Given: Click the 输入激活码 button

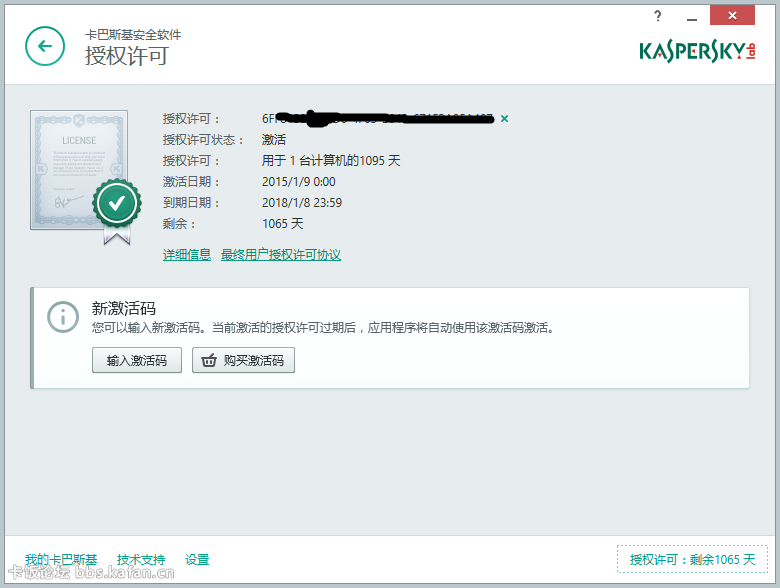Looking at the screenshot, I should [137, 360].
